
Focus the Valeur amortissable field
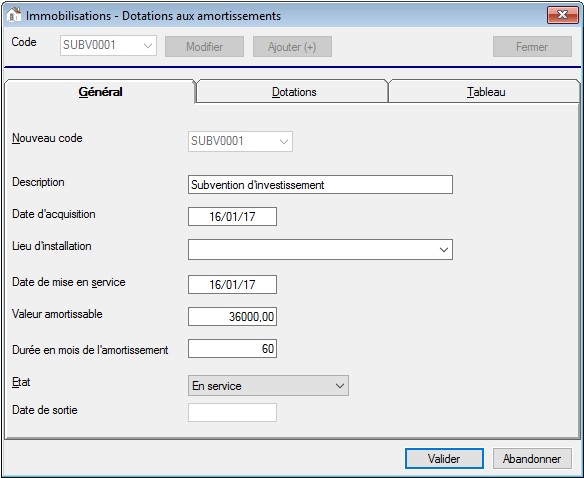click(232, 317)
